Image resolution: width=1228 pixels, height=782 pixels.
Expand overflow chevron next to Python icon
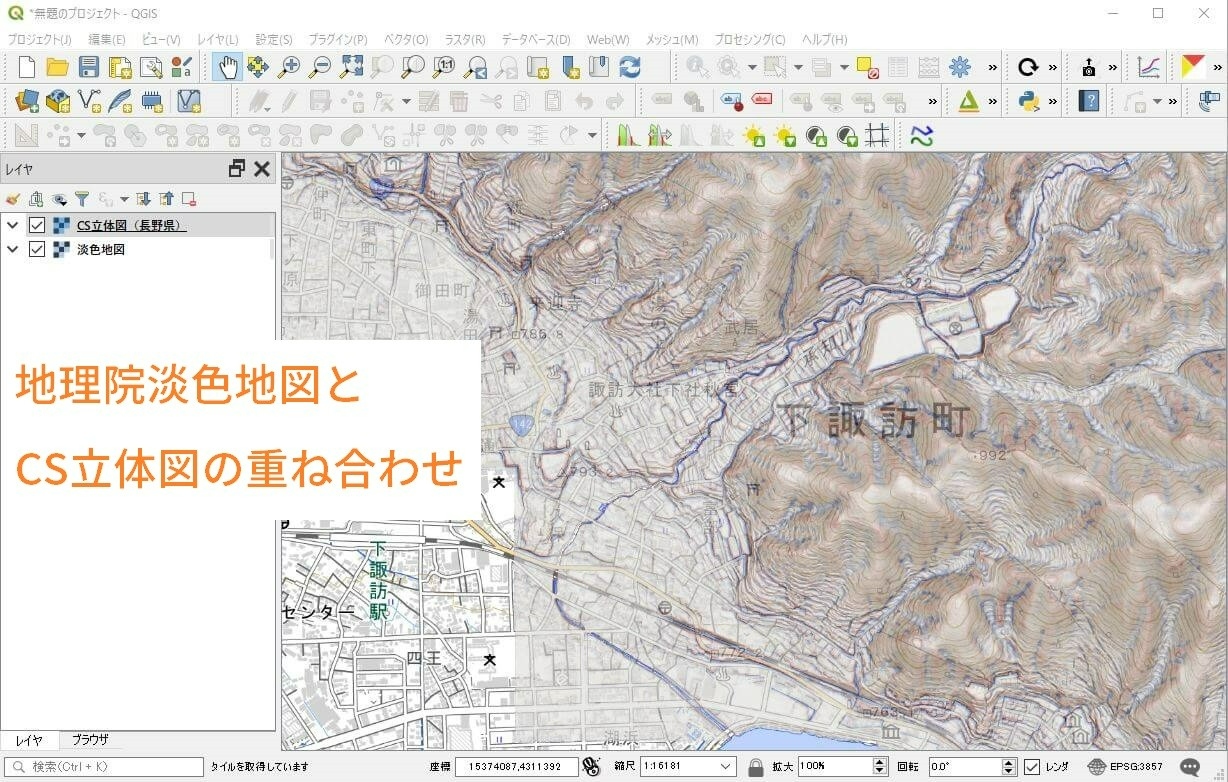[1053, 100]
